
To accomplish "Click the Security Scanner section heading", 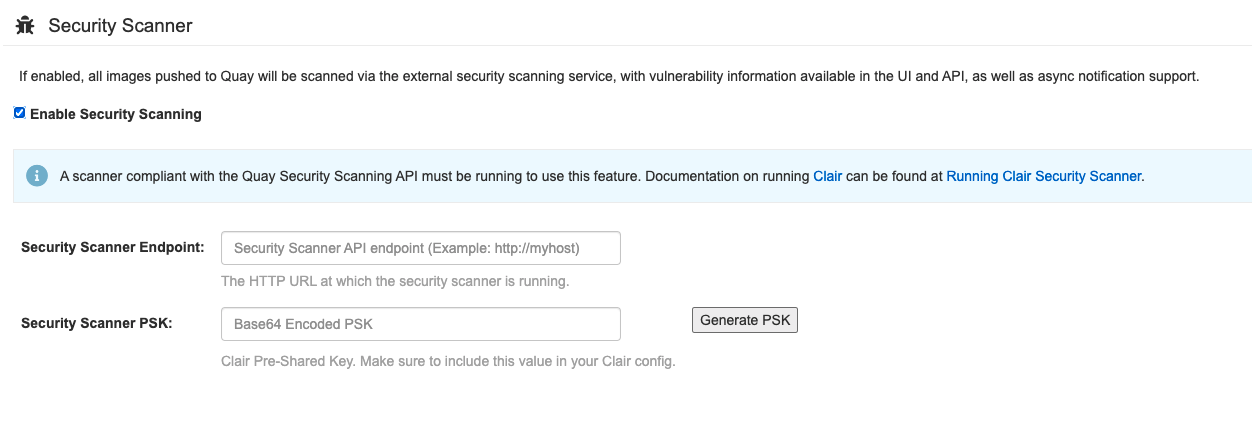I will pyautogui.click(x=120, y=26).
